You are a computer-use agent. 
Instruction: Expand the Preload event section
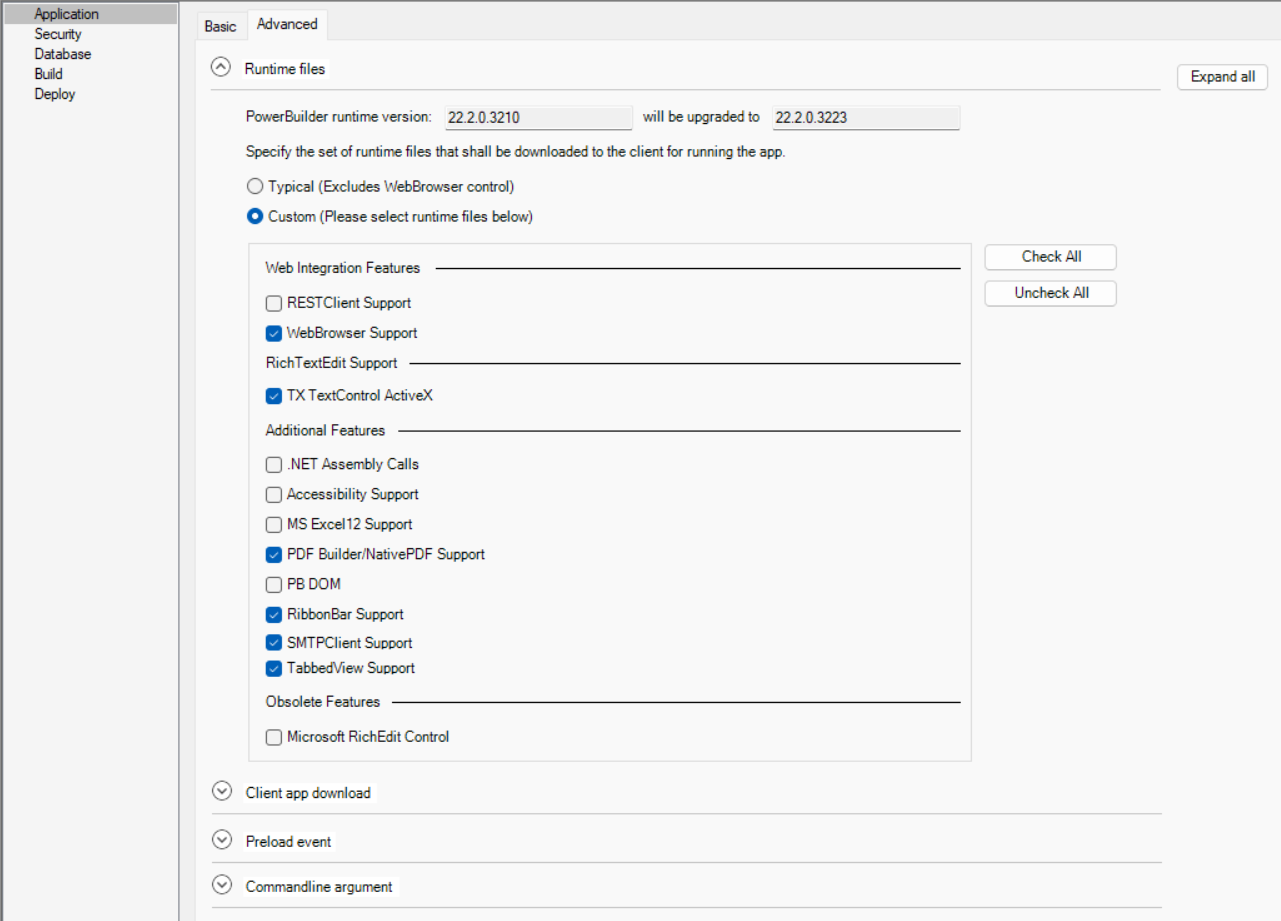[x=222, y=841]
